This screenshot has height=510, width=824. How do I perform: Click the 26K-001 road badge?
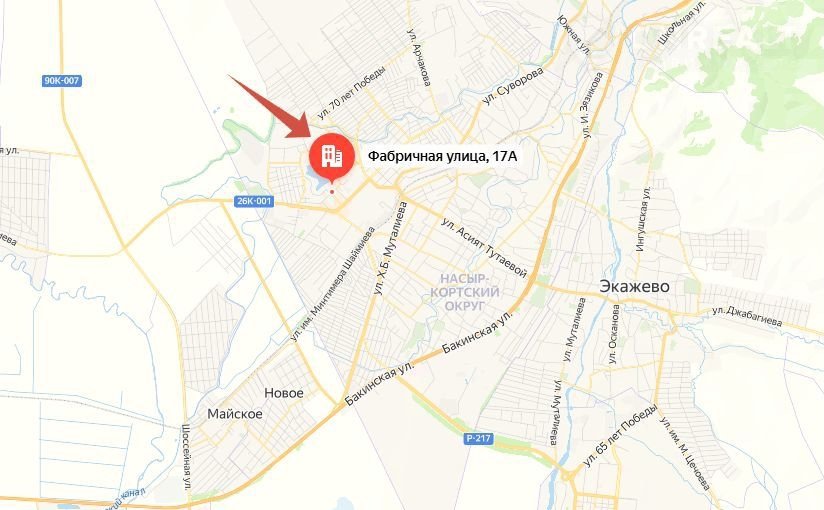(x=254, y=201)
